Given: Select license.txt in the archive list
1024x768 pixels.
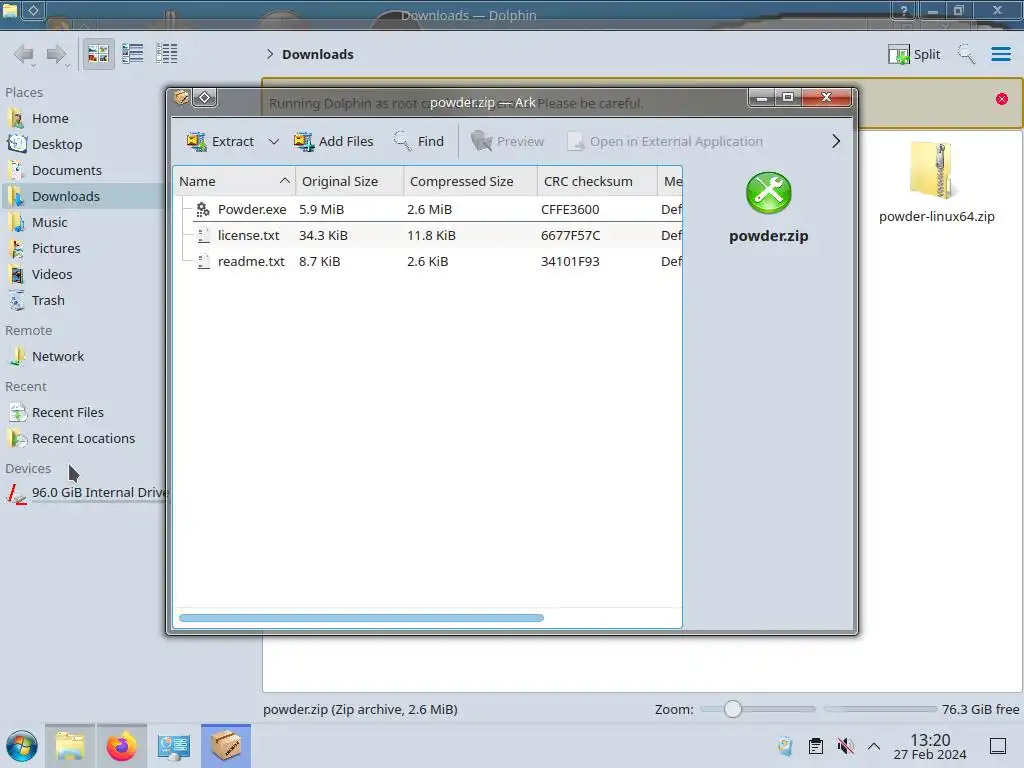Looking at the screenshot, I should [248, 235].
